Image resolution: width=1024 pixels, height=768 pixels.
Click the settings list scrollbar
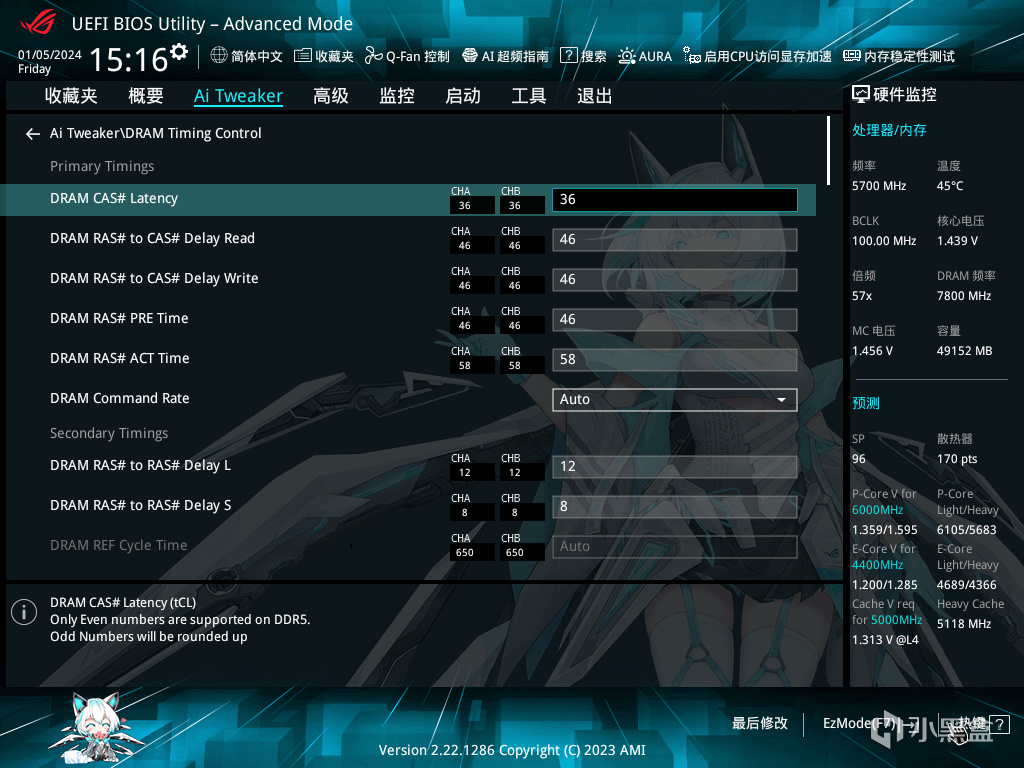828,152
